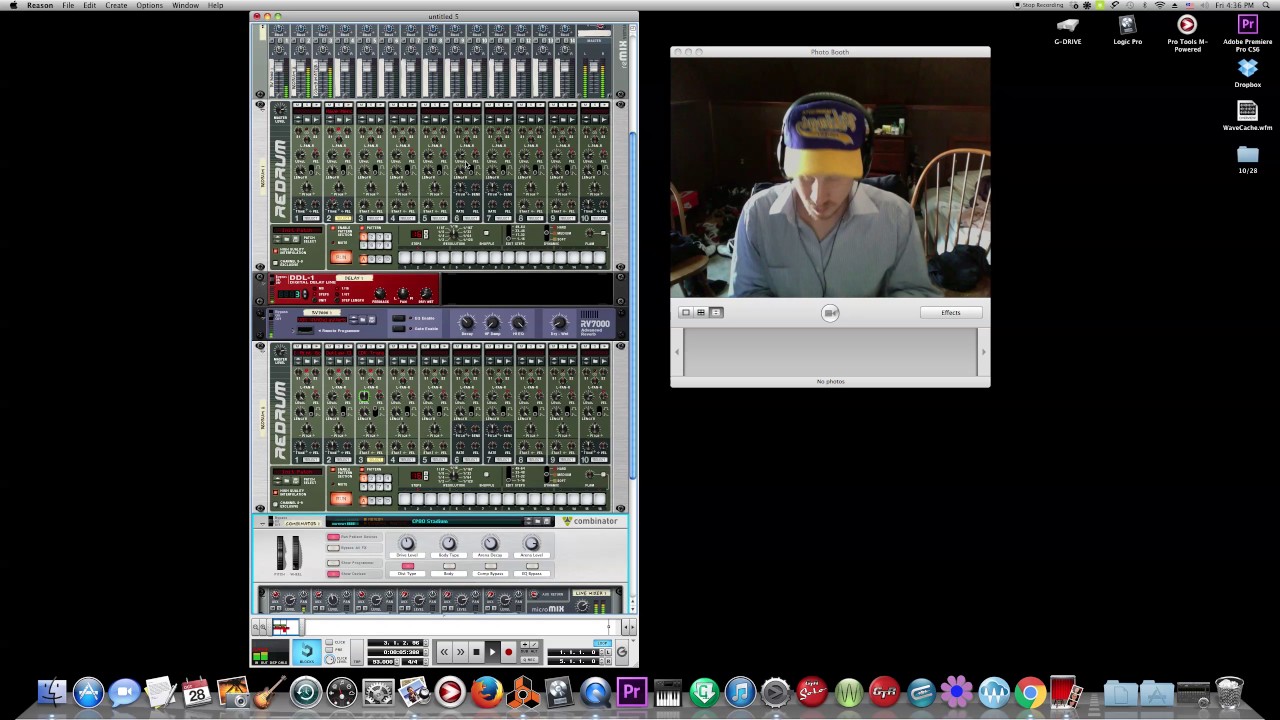Viewport: 1280px width, 720px height.
Task: Open Premiere Pro from the dock
Action: click(631, 692)
